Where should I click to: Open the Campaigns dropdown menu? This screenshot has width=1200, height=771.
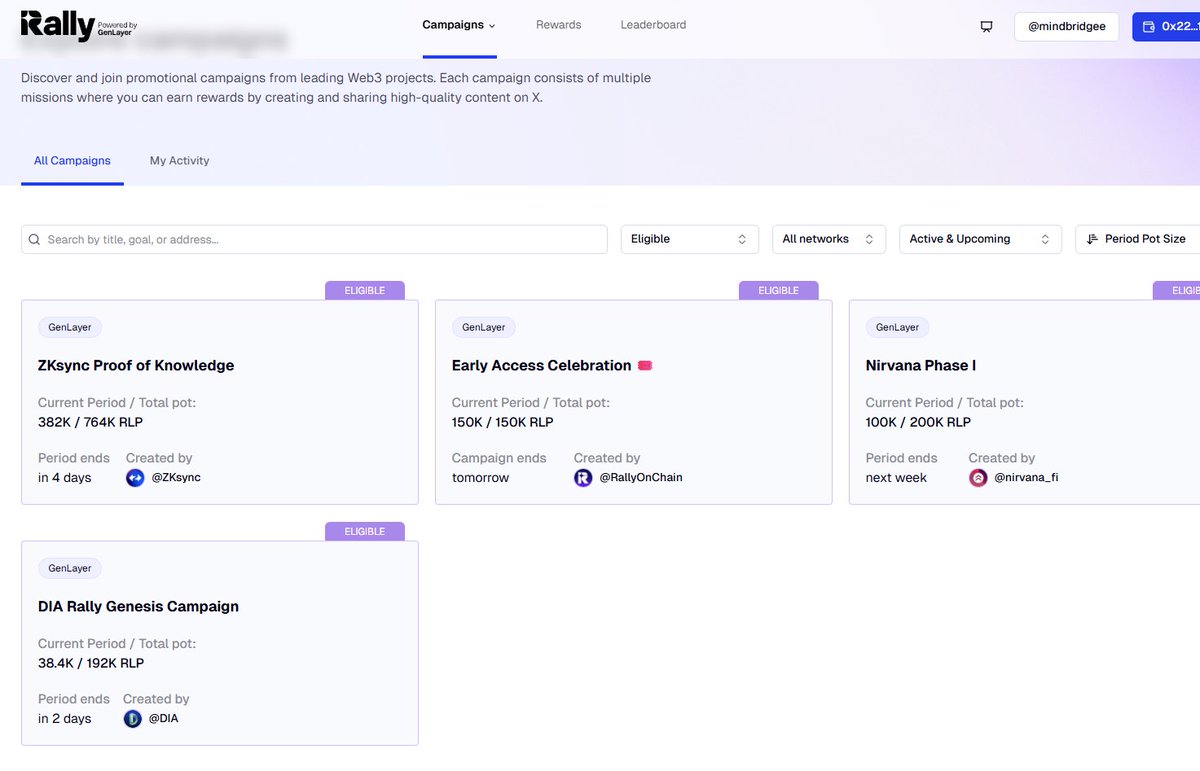pyautogui.click(x=459, y=25)
